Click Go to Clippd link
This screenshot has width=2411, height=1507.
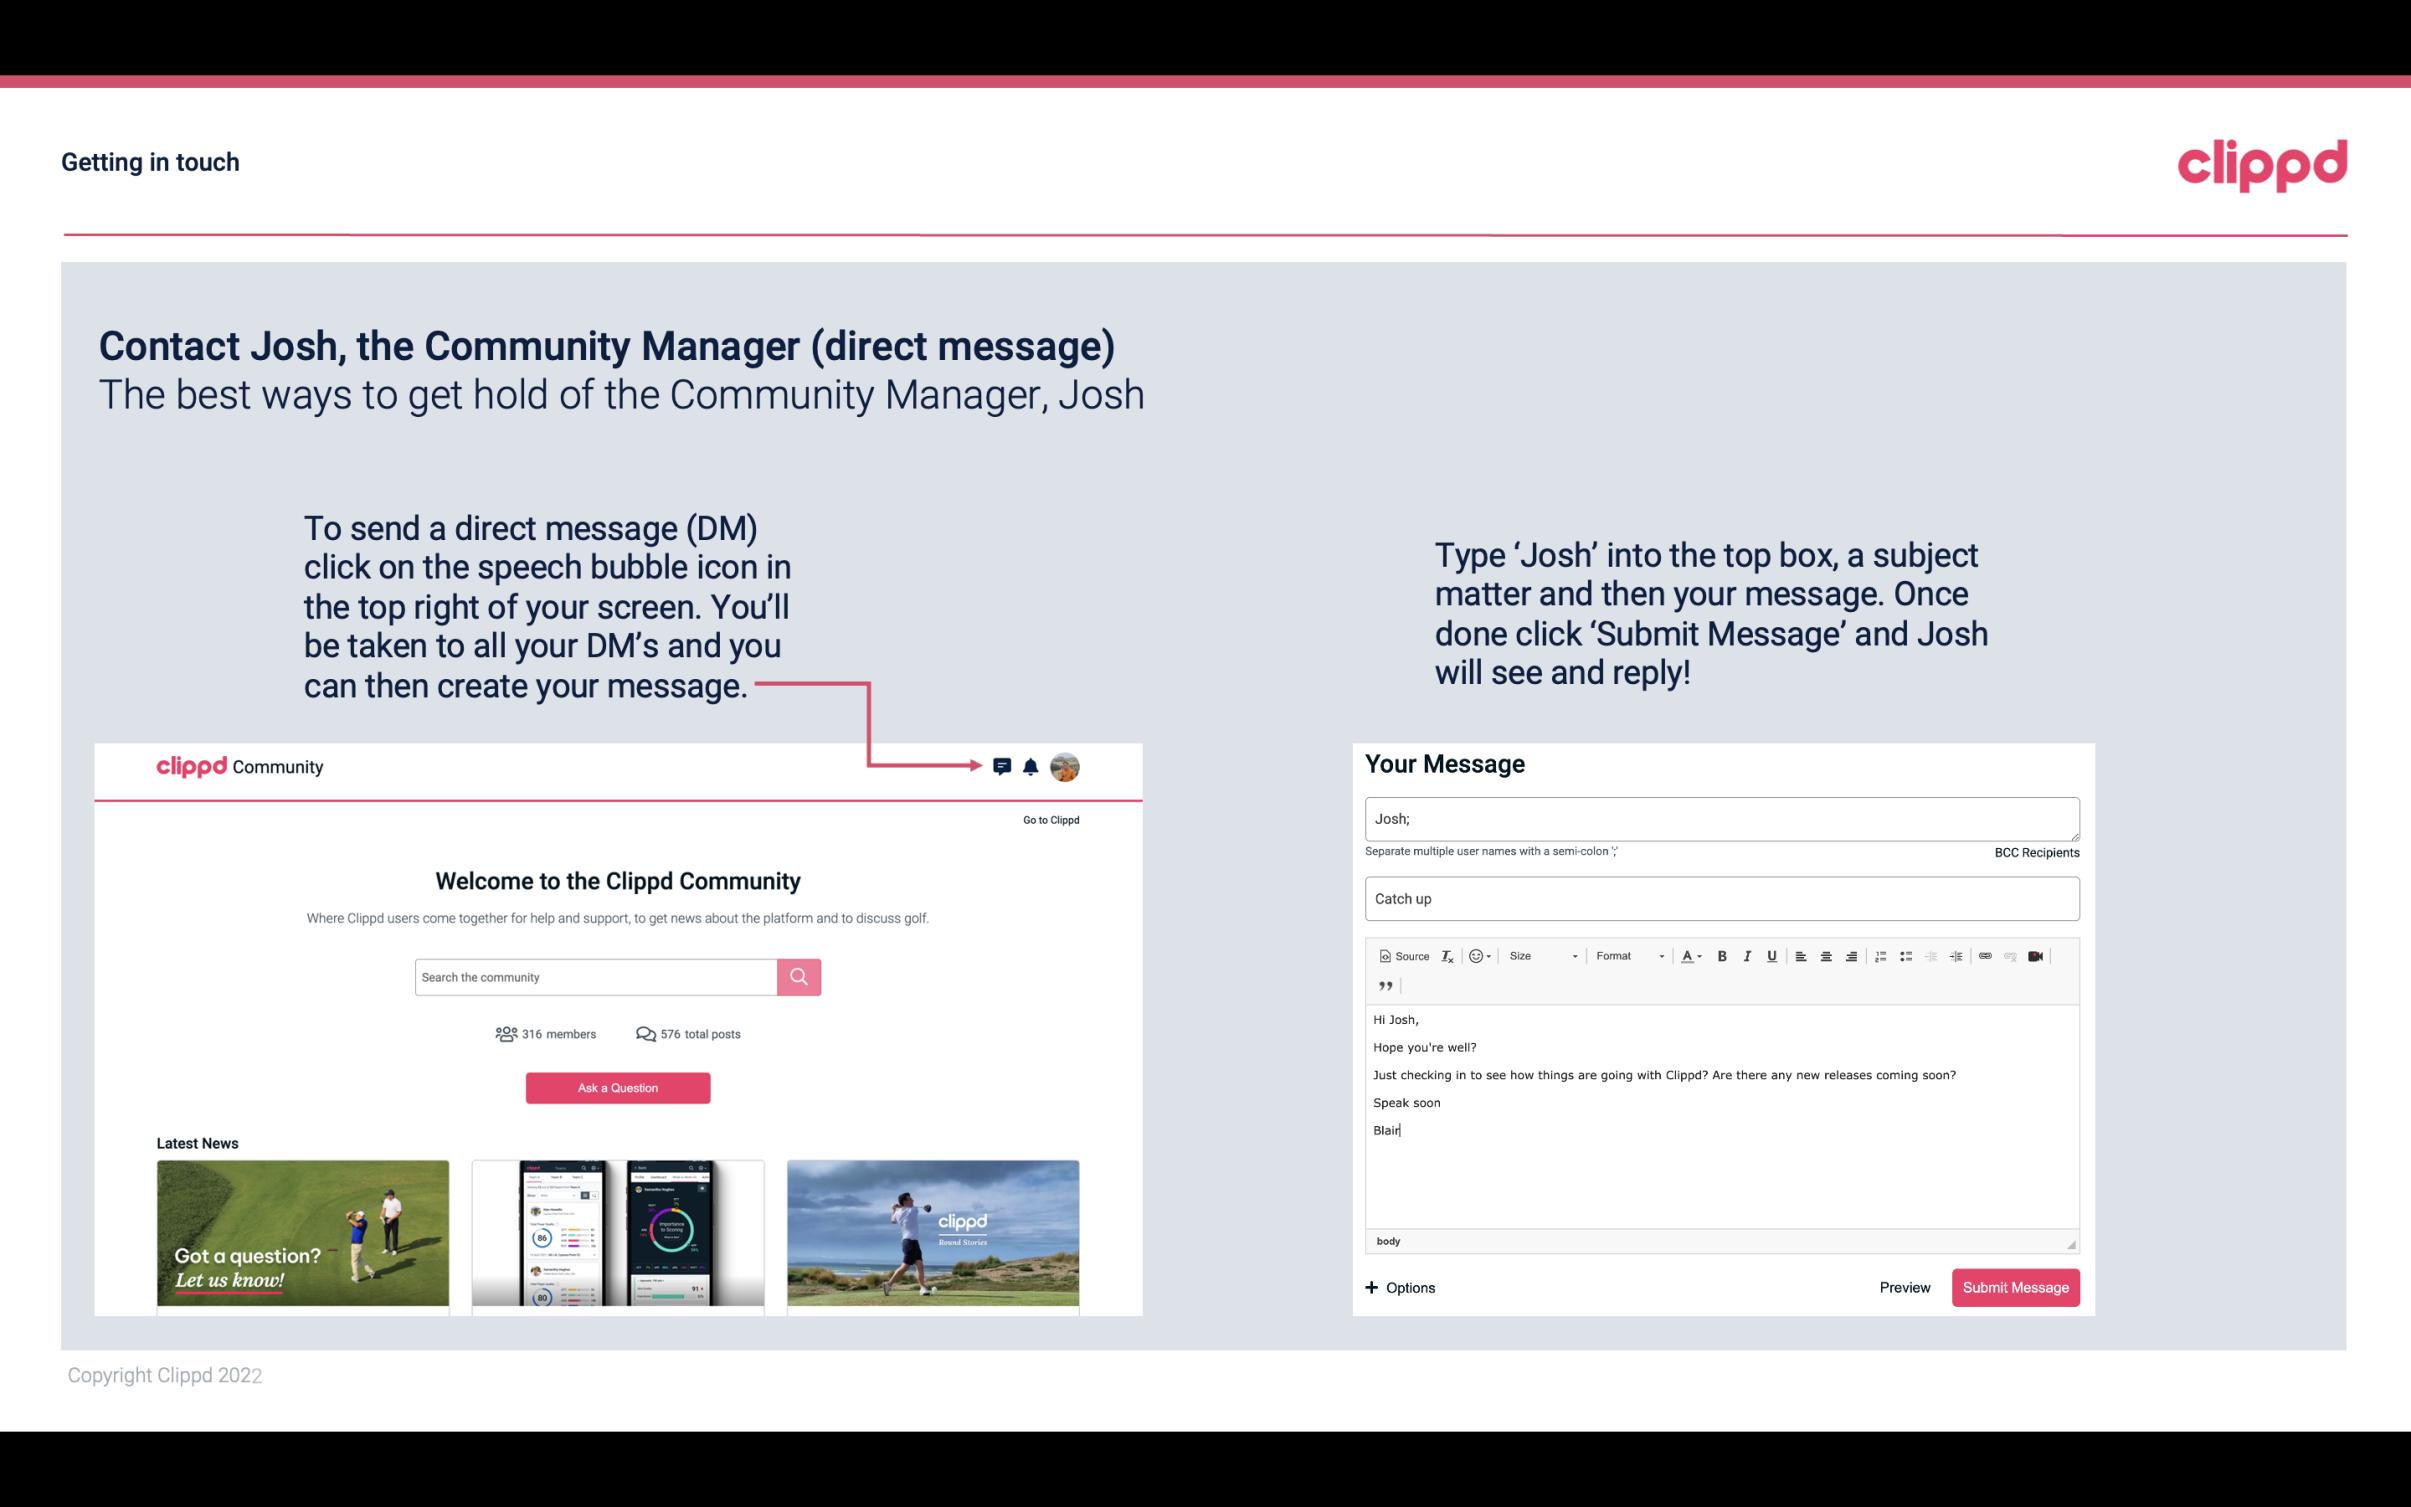point(1048,819)
